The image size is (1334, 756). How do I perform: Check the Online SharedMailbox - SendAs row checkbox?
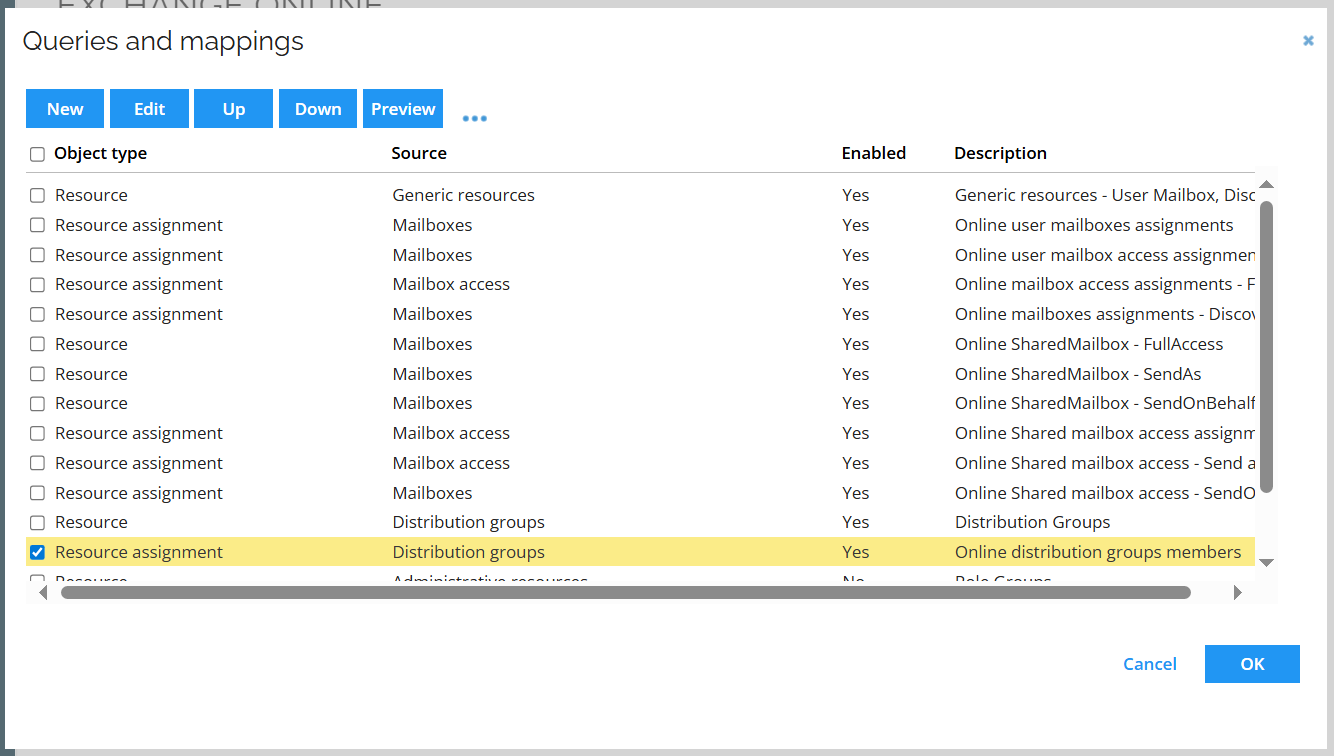click(x=37, y=374)
